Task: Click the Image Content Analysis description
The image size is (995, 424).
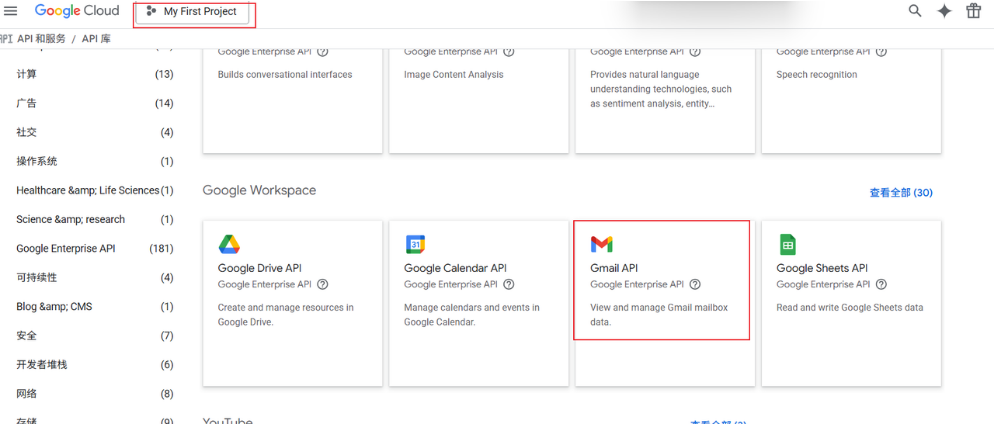Action: point(454,75)
